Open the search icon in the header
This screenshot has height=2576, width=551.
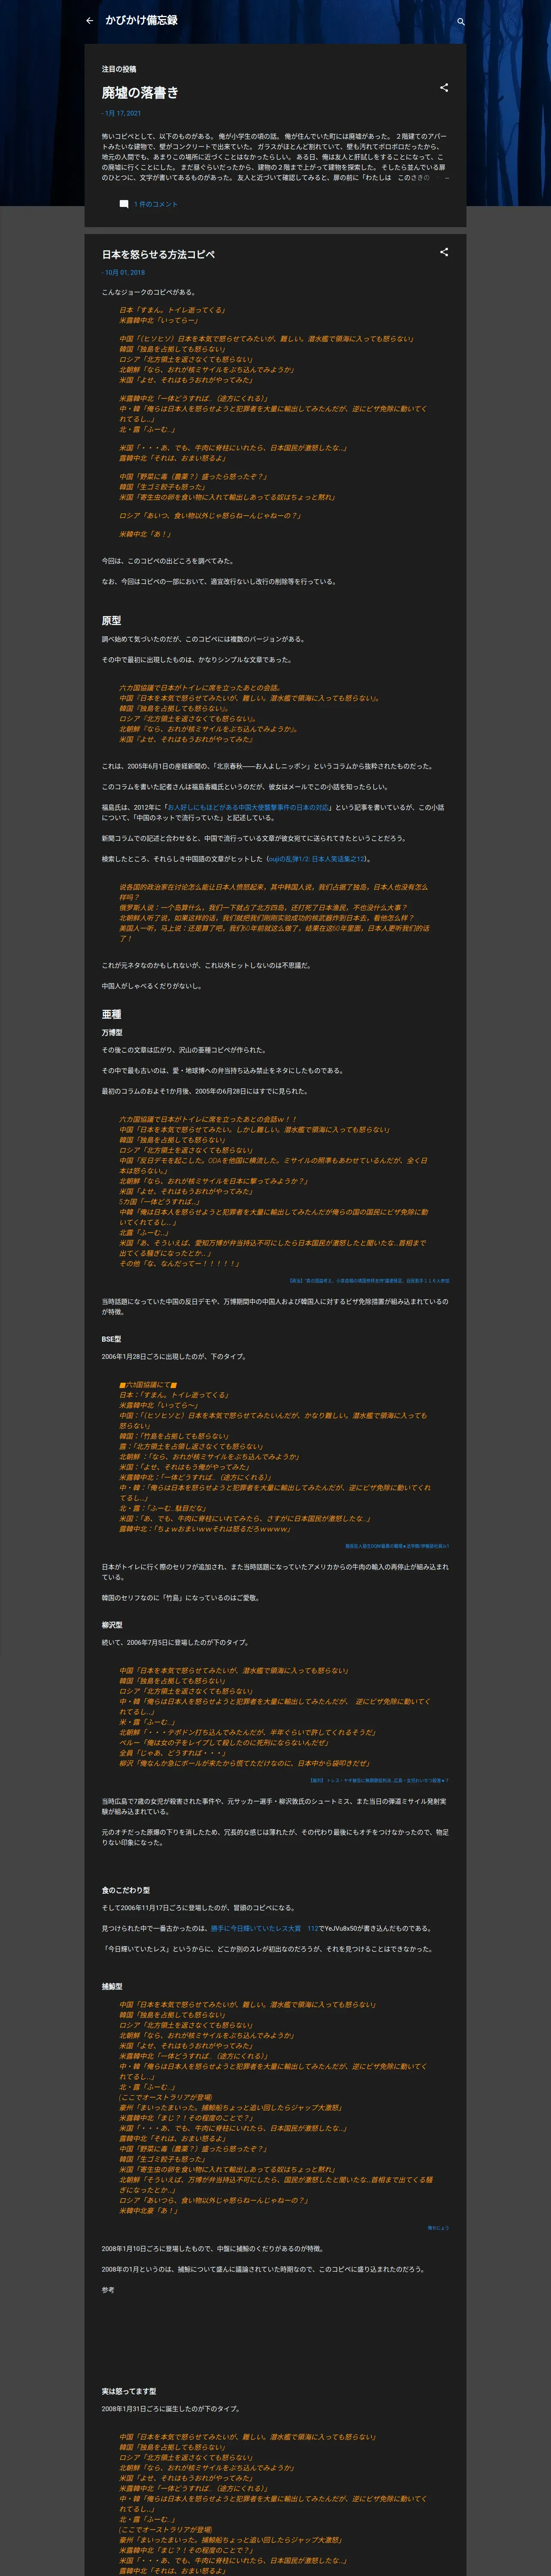[x=460, y=21]
